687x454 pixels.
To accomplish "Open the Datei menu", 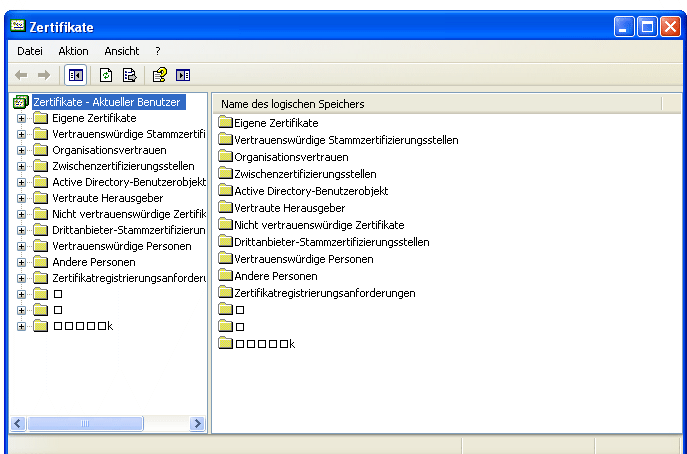I will coord(30,50).
